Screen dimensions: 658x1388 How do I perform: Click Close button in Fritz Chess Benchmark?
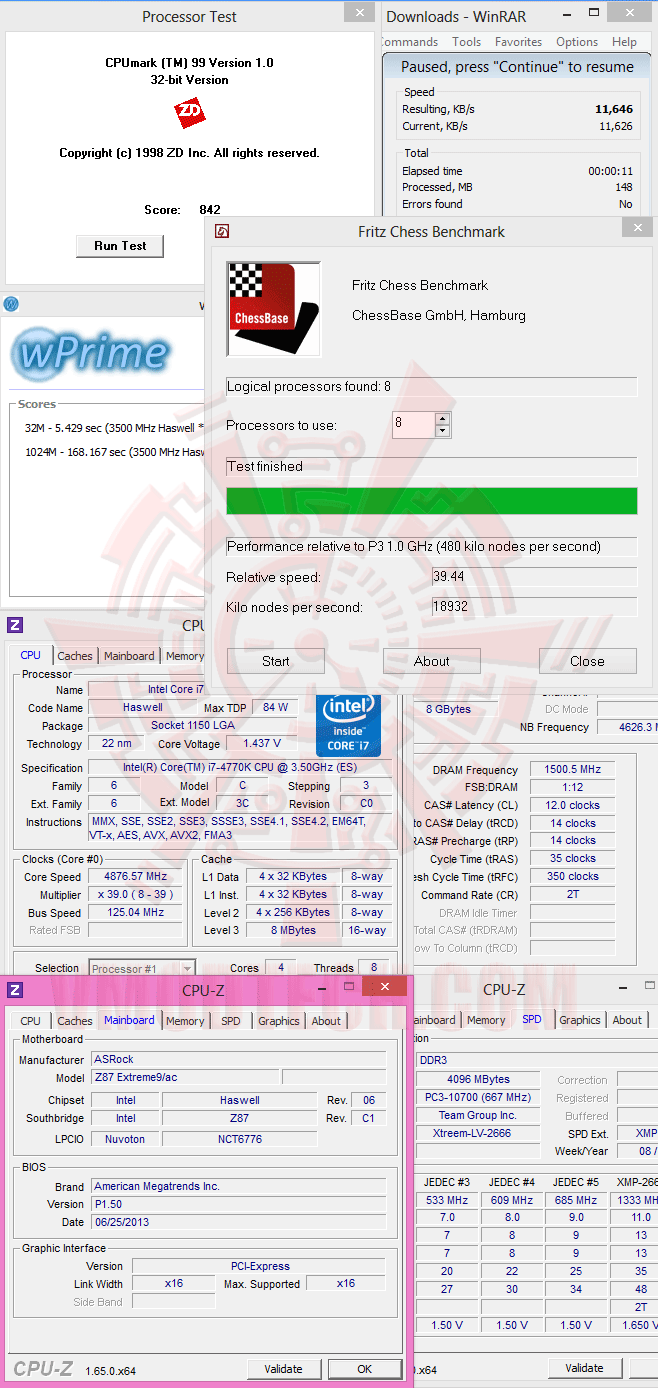(x=587, y=661)
